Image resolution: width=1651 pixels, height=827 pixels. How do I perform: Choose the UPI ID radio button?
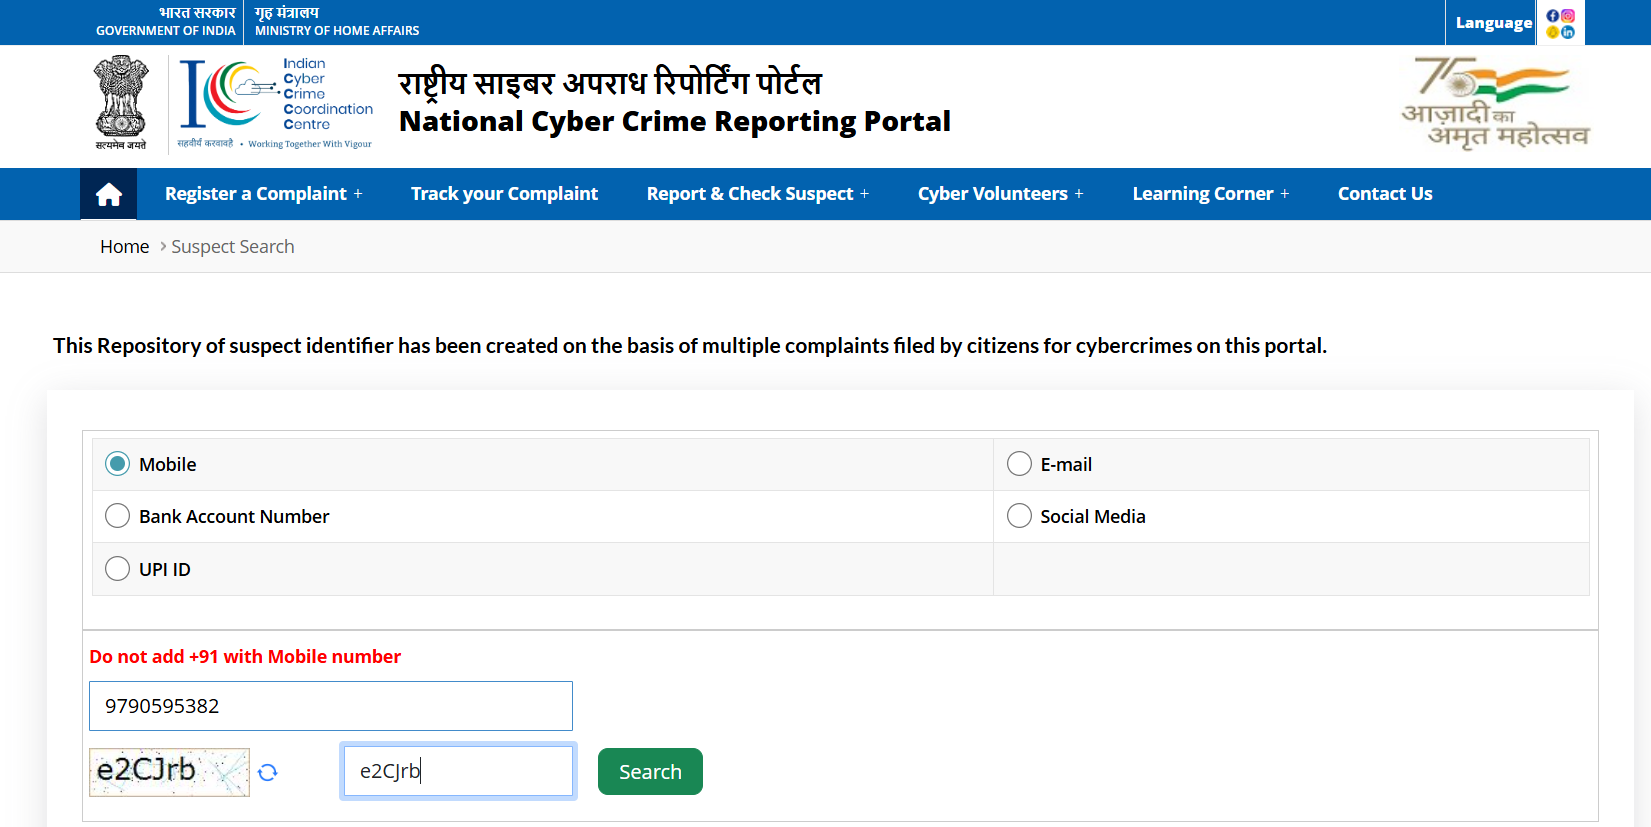pos(118,569)
